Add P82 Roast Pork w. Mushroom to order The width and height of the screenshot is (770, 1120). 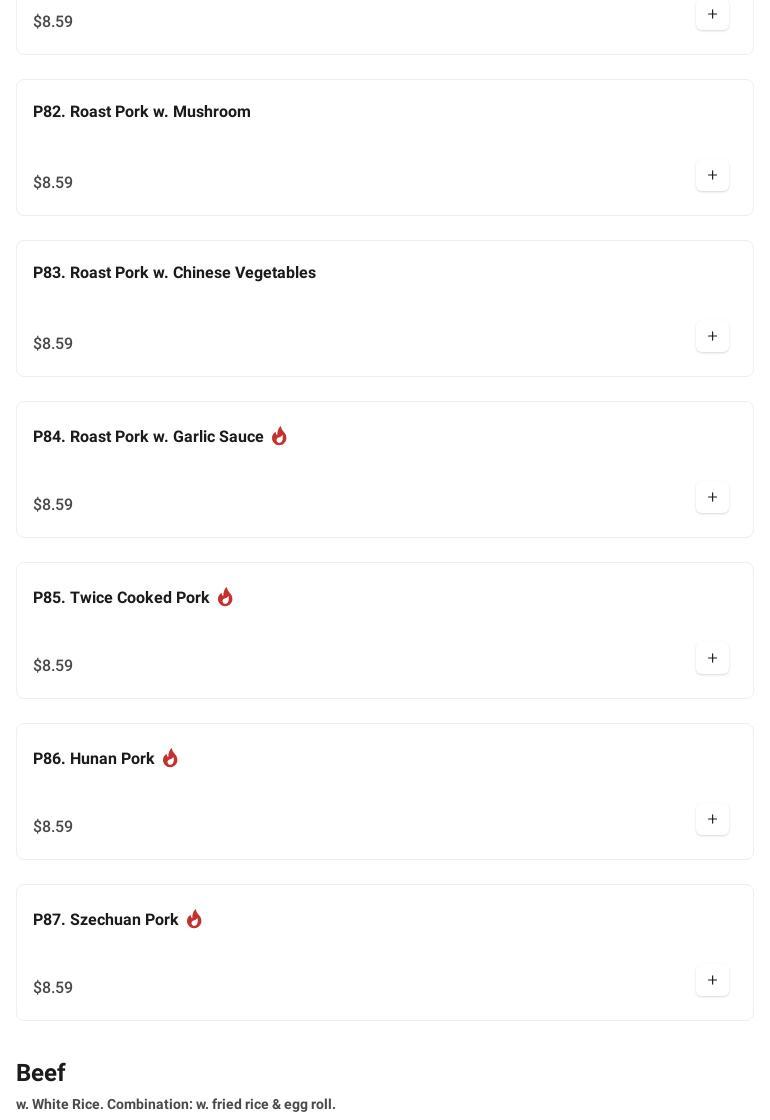(712, 176)
